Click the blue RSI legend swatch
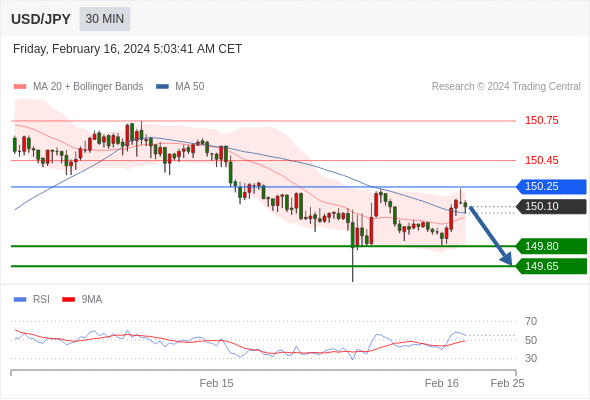 20,300
